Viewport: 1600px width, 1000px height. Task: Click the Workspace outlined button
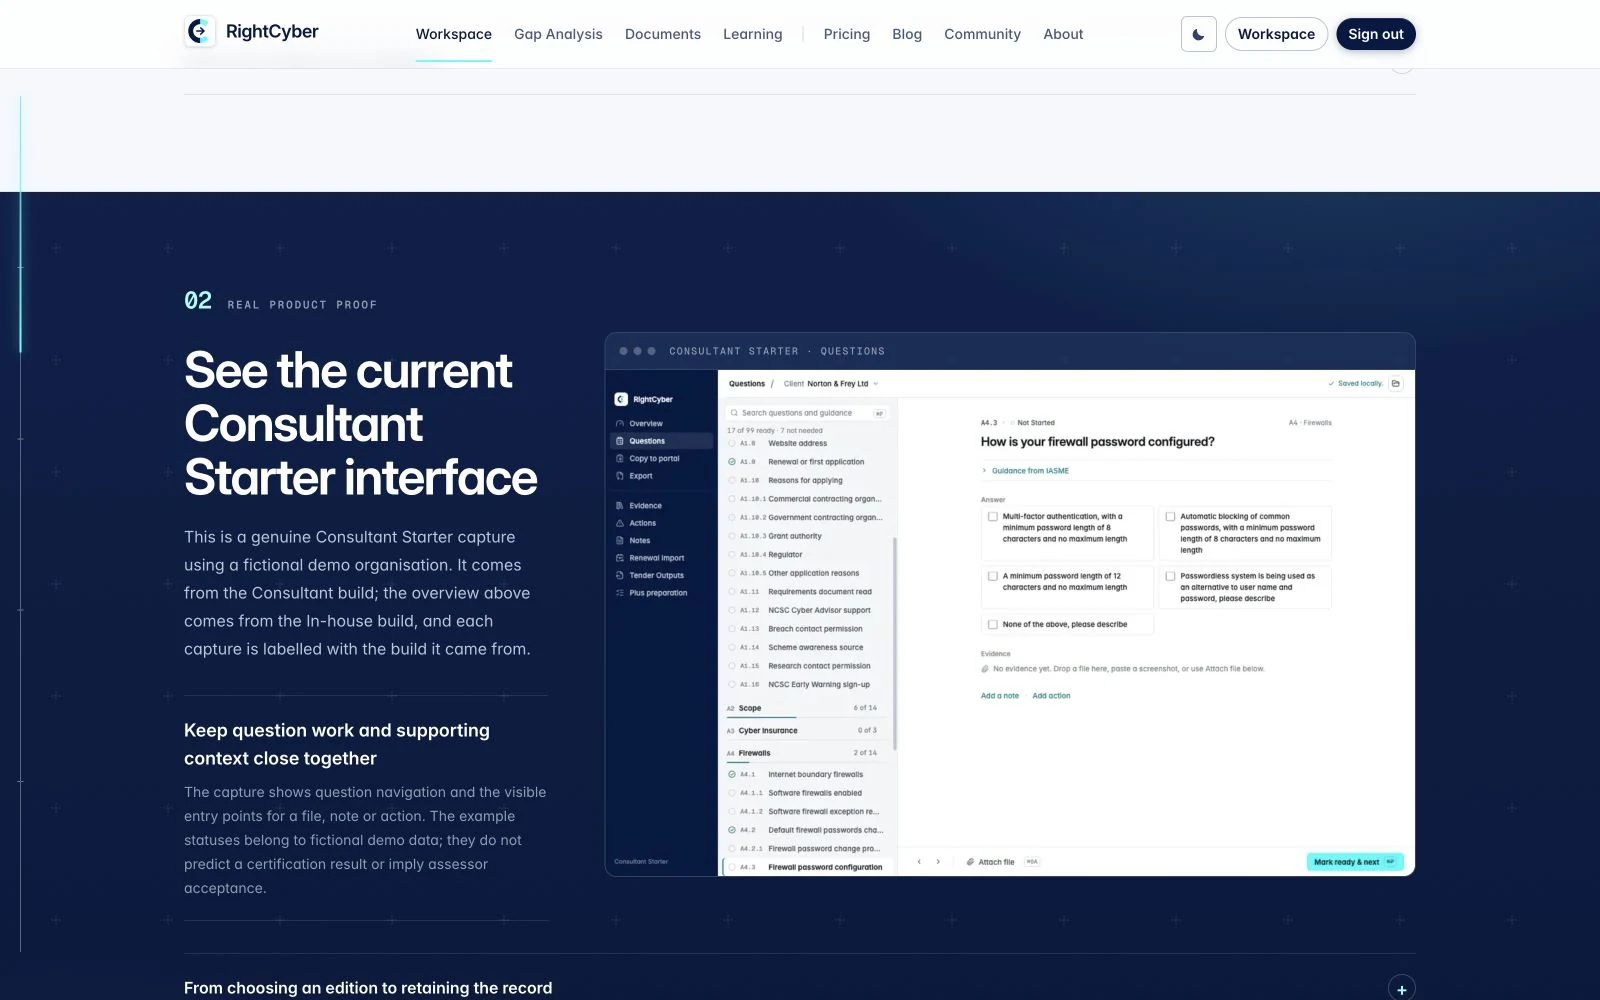1276,34
